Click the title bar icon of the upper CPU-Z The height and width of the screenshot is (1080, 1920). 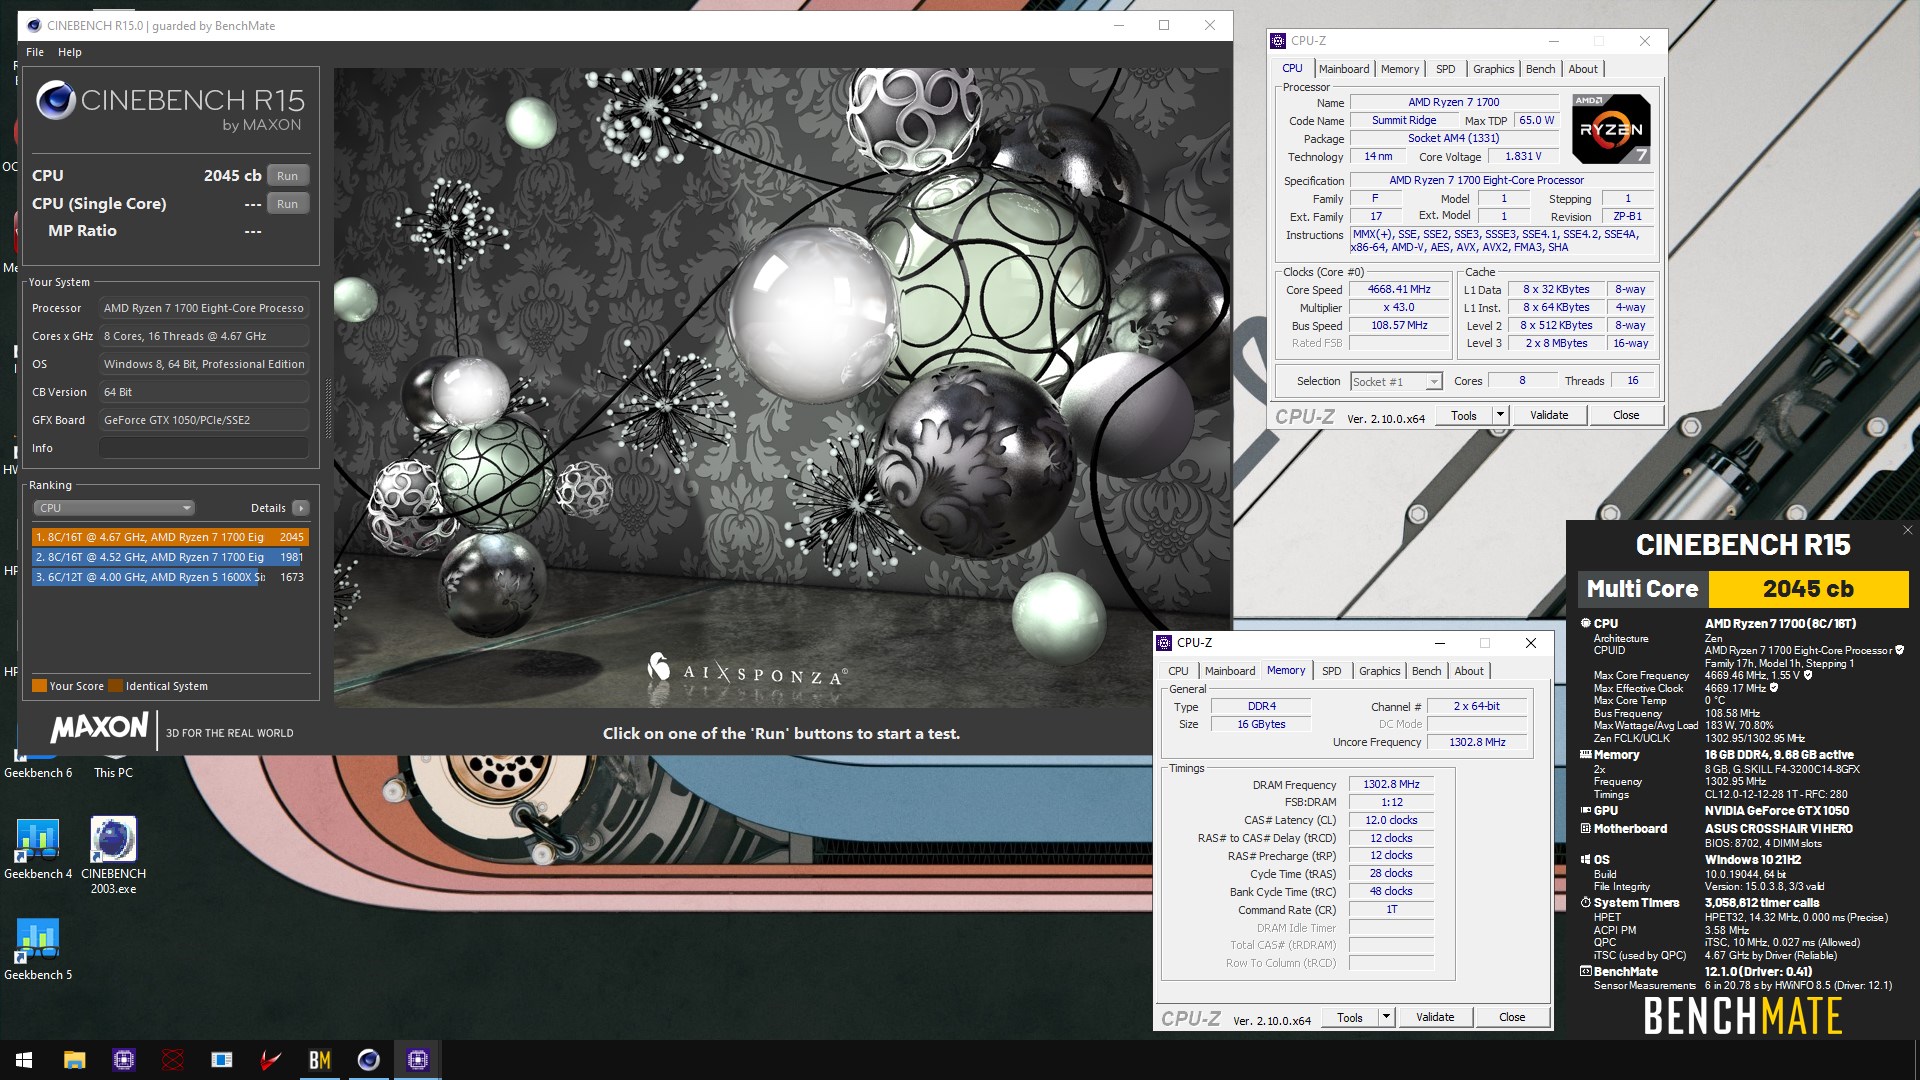(x=1278, y=41)
